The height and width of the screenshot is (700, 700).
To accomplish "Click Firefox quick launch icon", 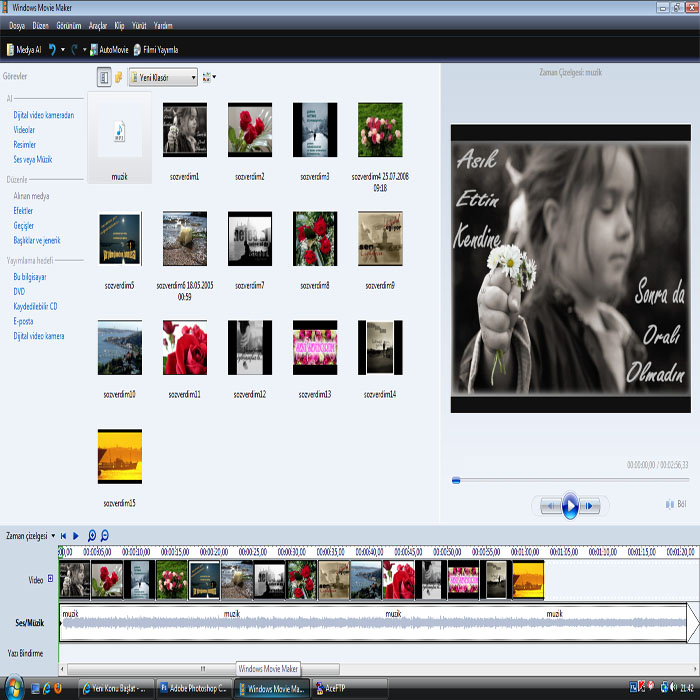I will pyautogui.click(x=58, y=688).
